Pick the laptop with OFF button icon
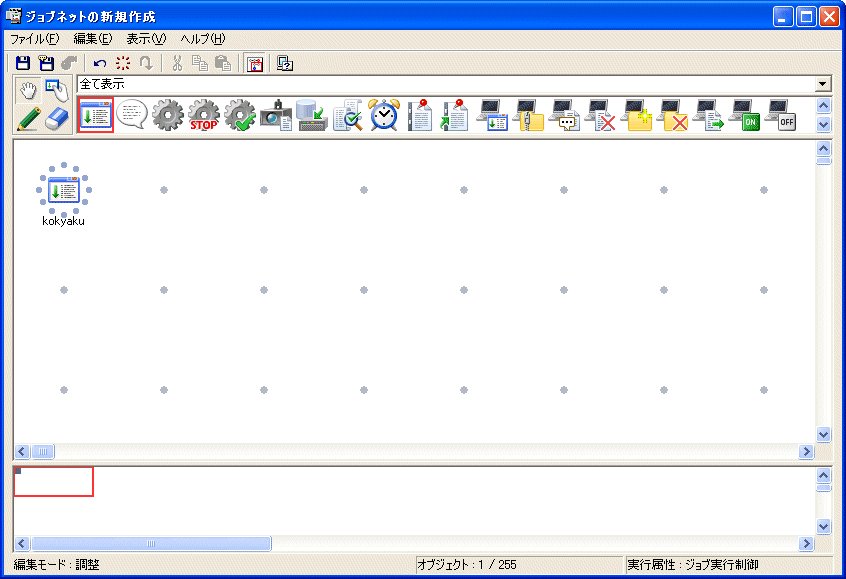846x579 pixels. coord(780,115)
